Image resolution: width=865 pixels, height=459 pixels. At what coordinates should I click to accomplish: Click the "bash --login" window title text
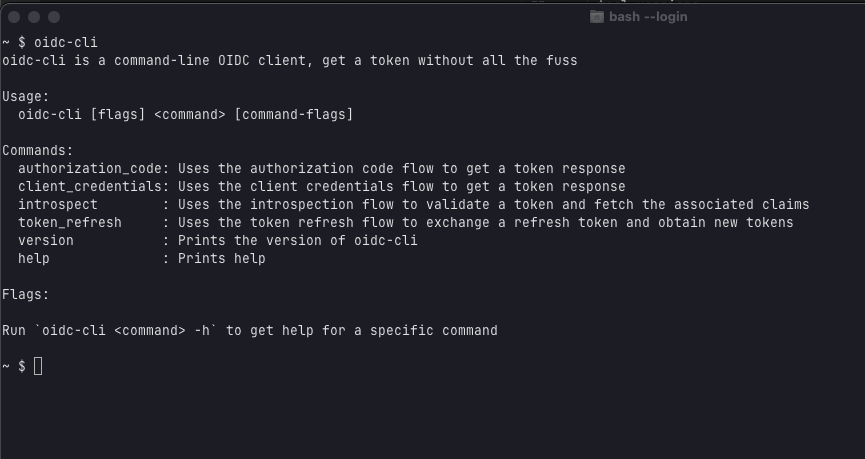648,17
